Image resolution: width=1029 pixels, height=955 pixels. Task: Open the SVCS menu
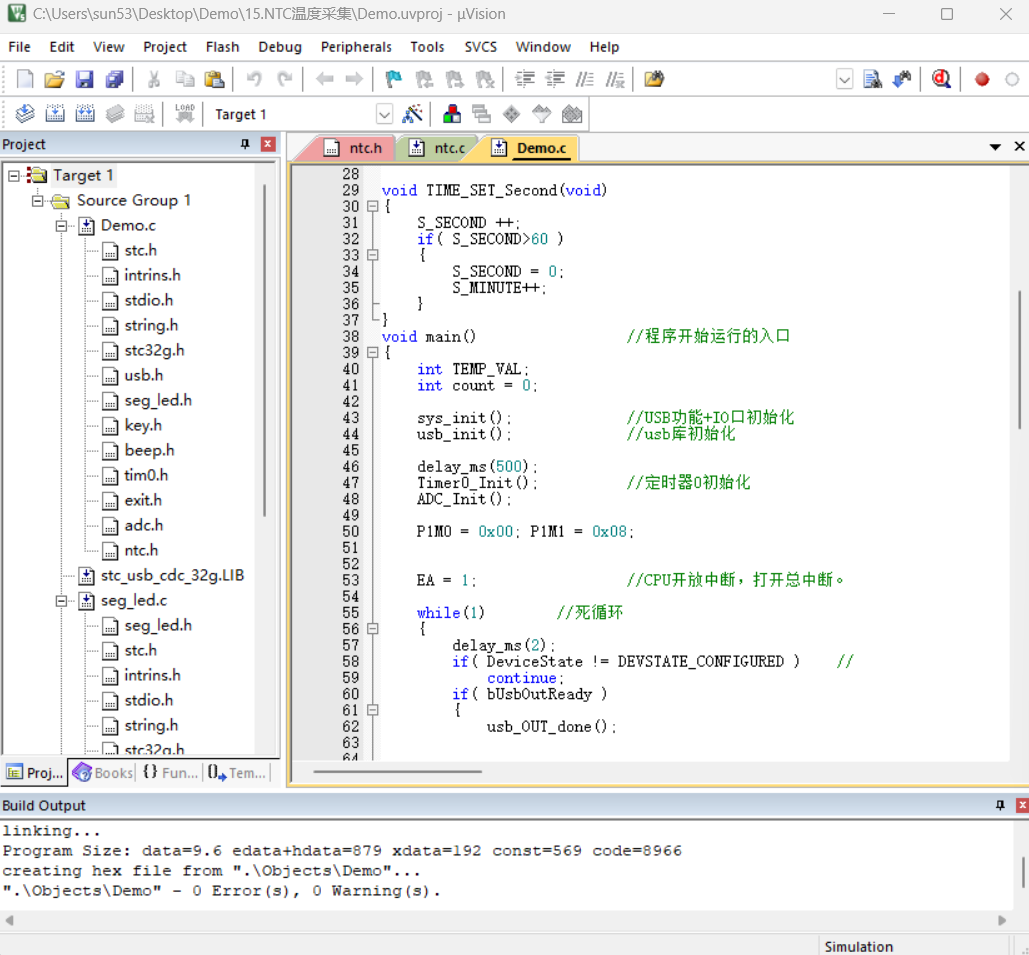coord(480,47)
